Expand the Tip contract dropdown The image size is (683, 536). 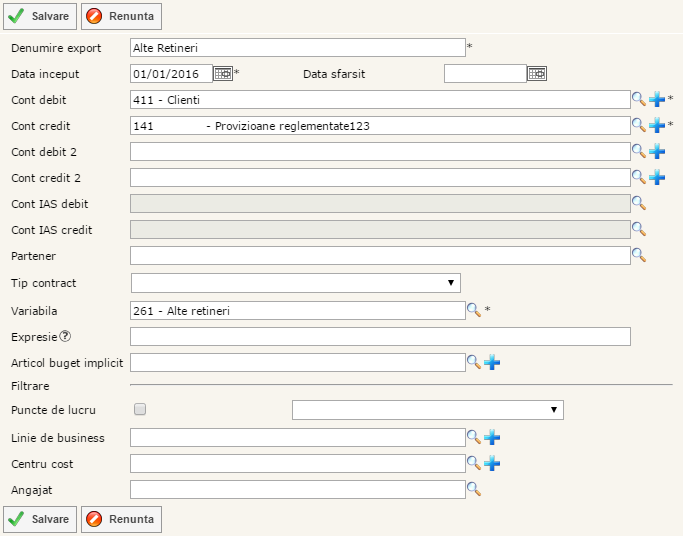[x=295, y=283]
